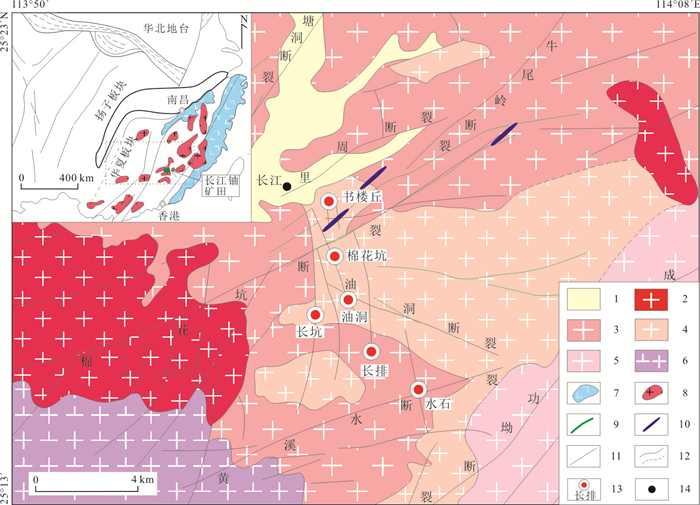Click the legend 9 green line symbol
This screenshot has height=505, width=700.
tap(583, 424)
